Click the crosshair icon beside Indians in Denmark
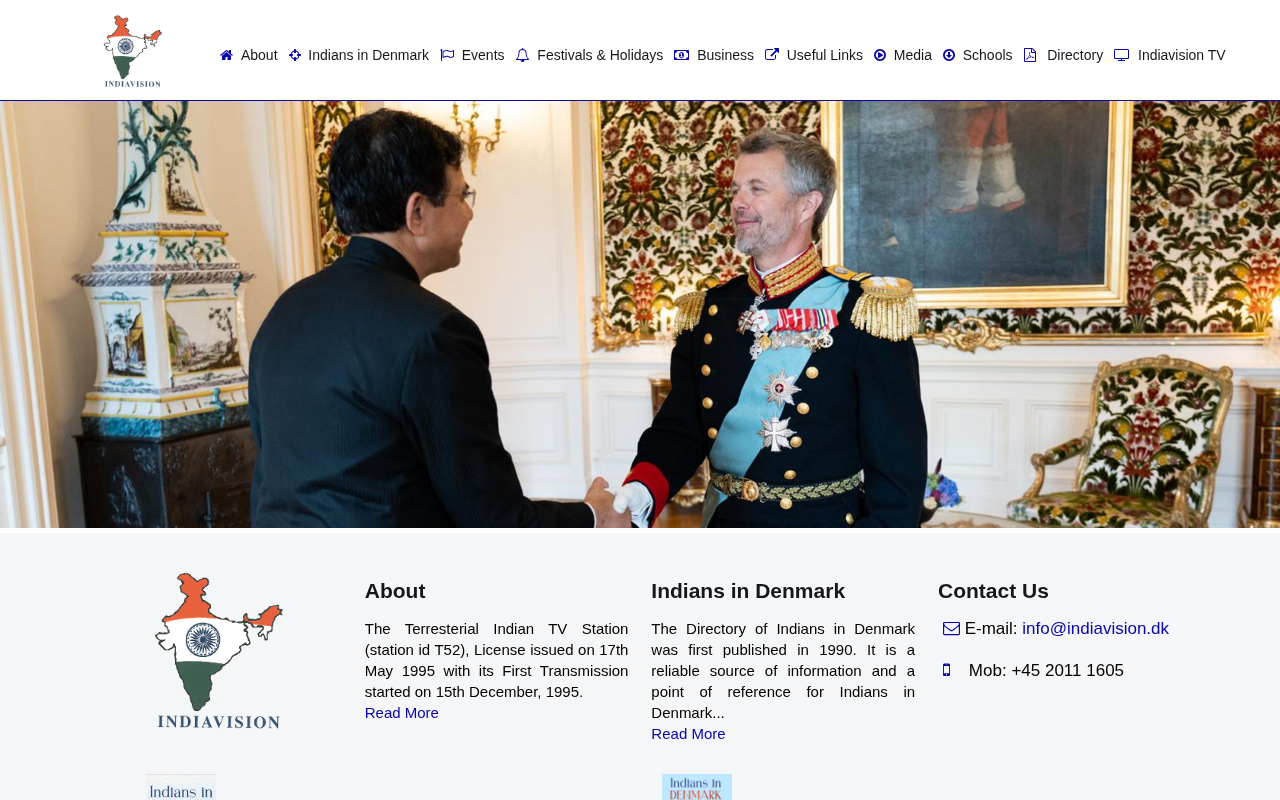The height and width of the screenshot is (800, 1280). 295,55
